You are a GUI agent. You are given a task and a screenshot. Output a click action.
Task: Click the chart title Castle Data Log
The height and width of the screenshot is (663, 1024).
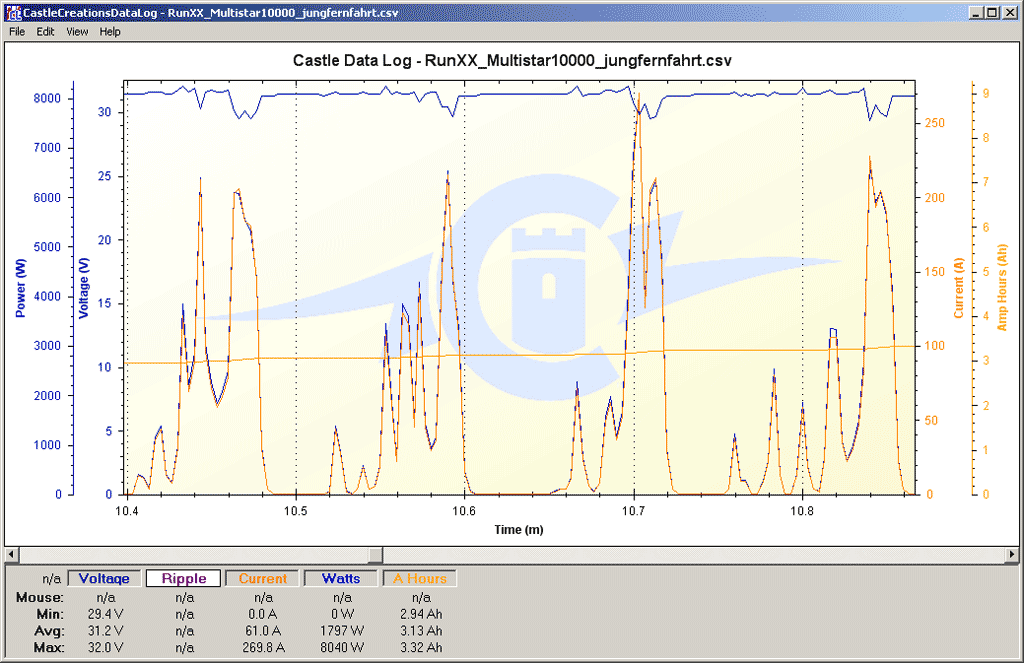pyautogui.click(x=512, y=61)
